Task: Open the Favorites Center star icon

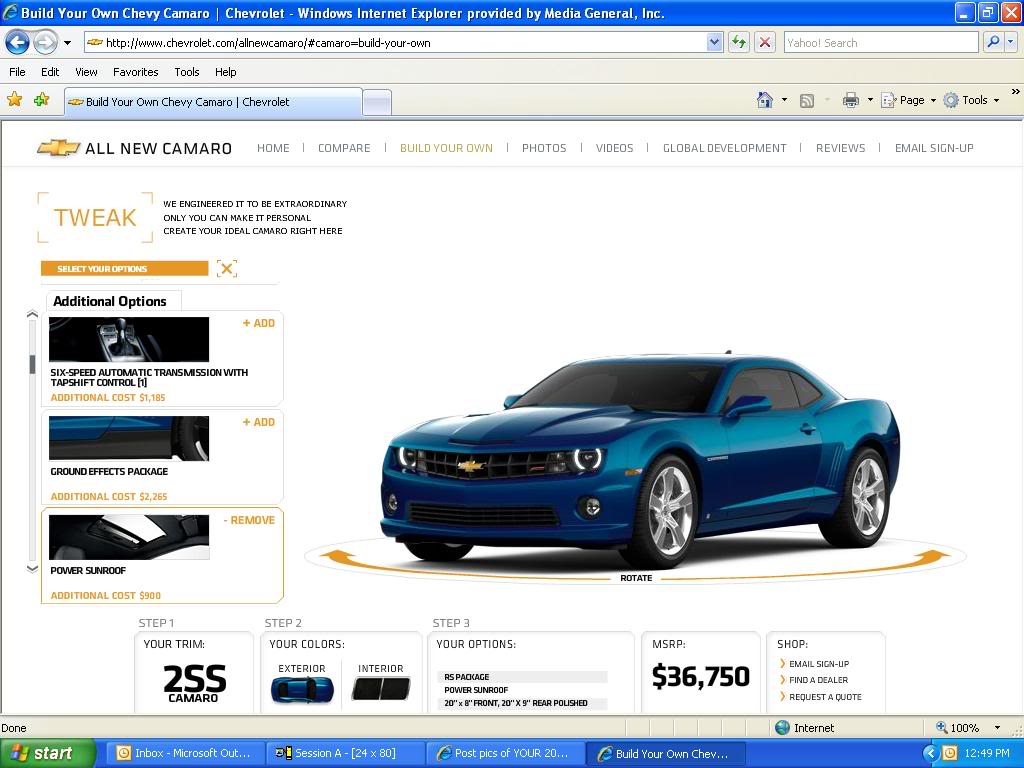Action: [14, 100]
